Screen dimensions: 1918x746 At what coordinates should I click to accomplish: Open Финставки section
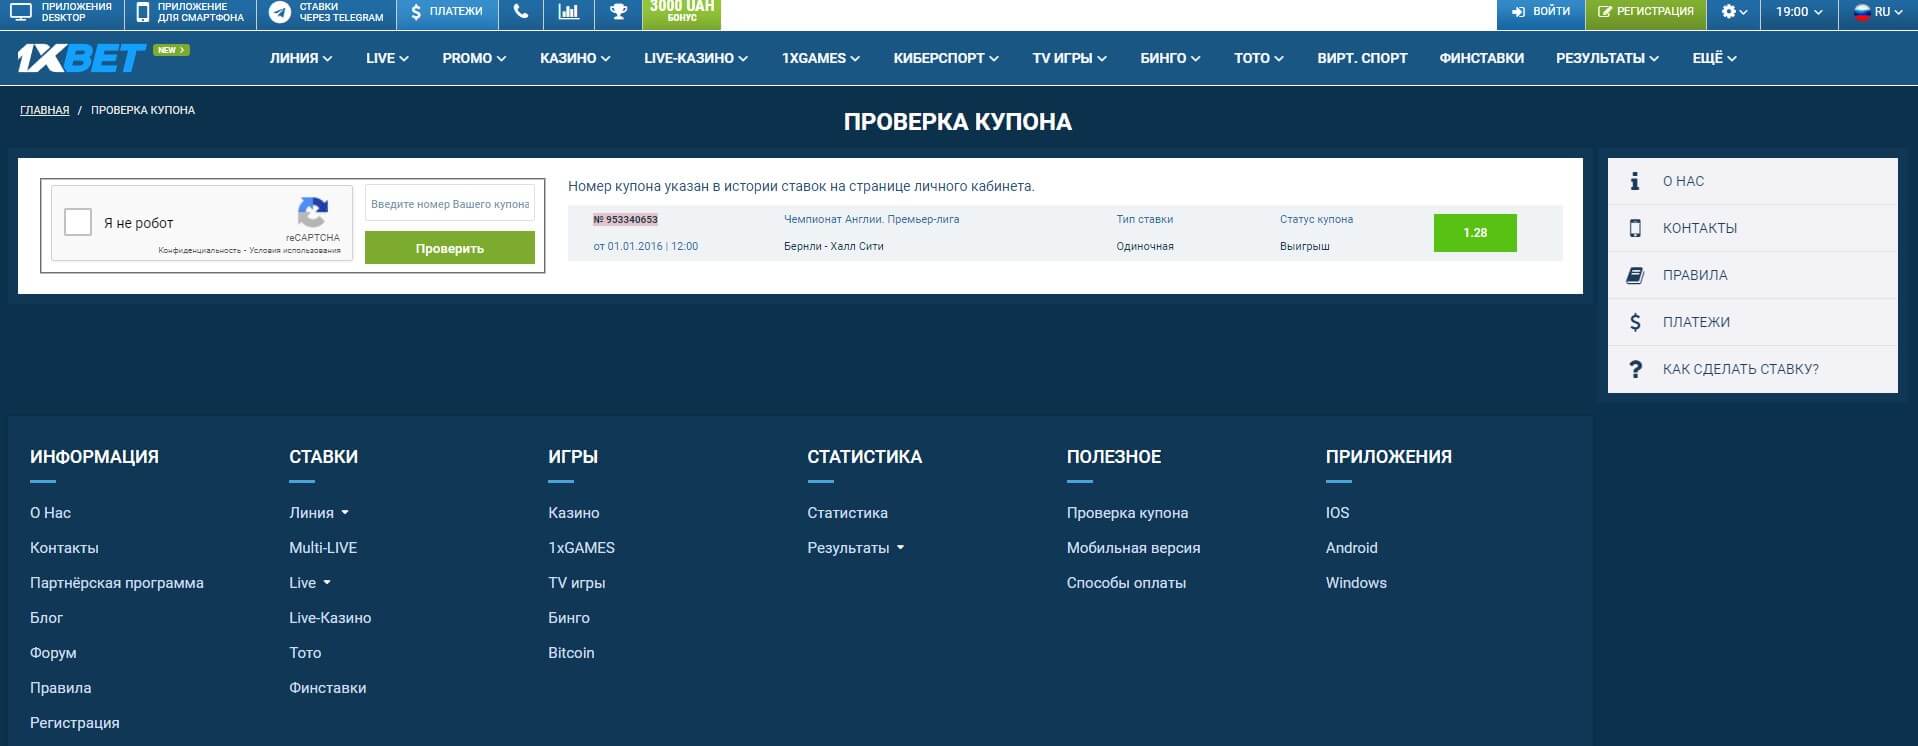pos(1481,58)
